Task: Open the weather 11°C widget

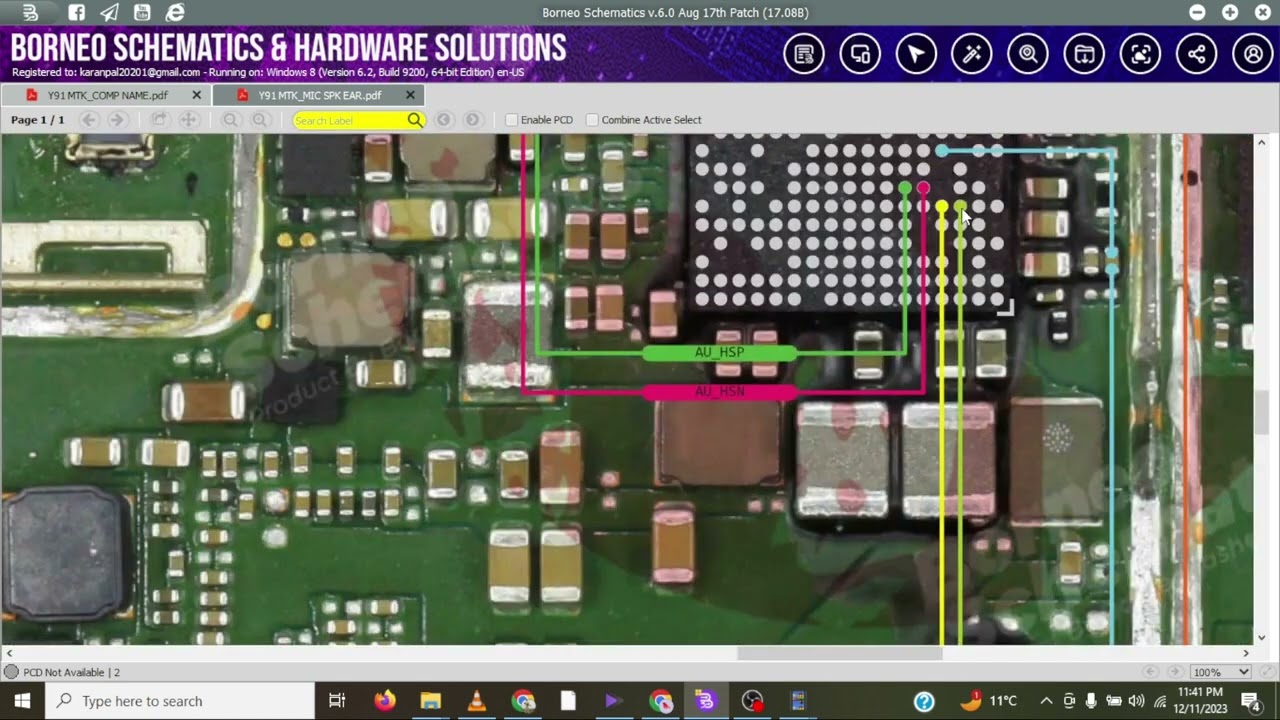Action: click(989, 701)
